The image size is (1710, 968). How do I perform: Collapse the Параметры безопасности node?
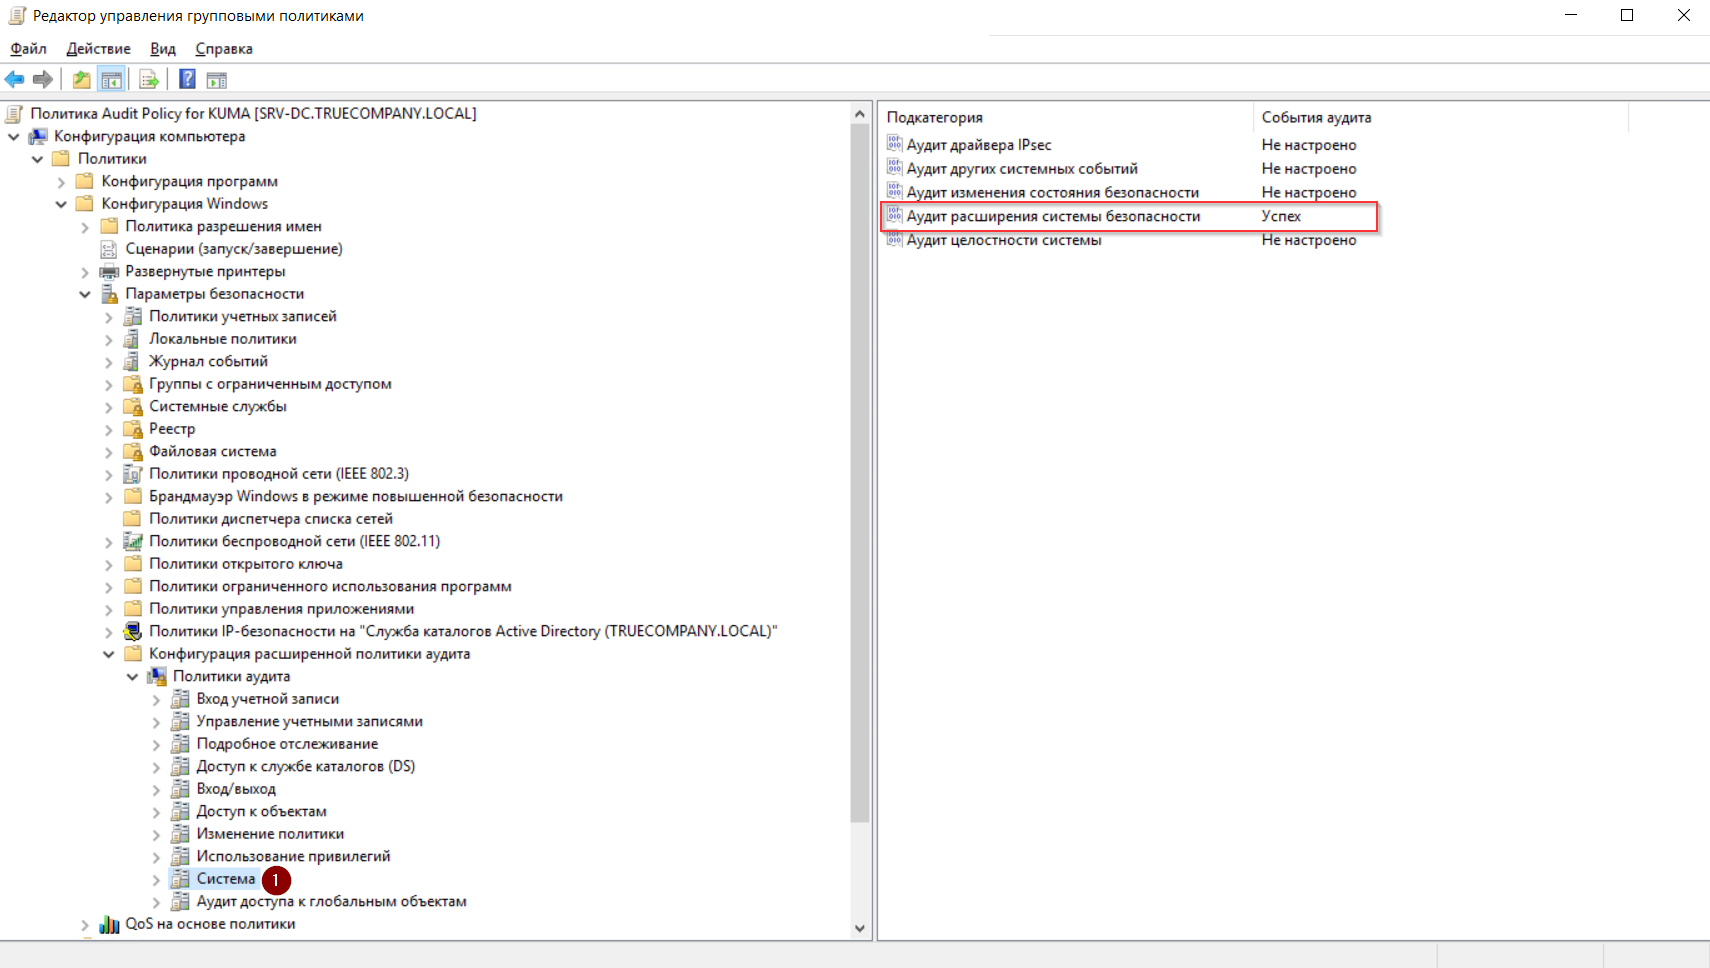[x=85, y=294]
